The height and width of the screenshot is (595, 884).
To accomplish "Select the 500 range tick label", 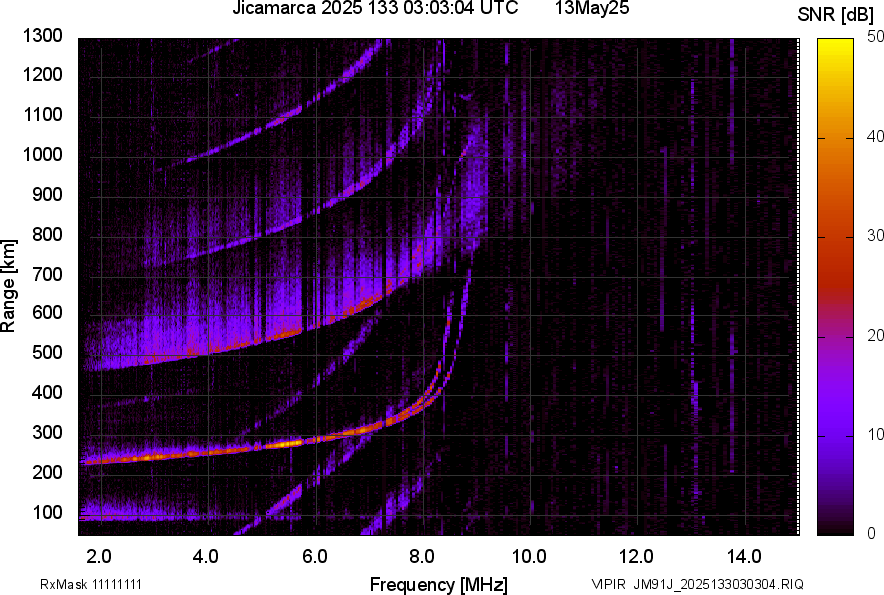I will 47,352.
